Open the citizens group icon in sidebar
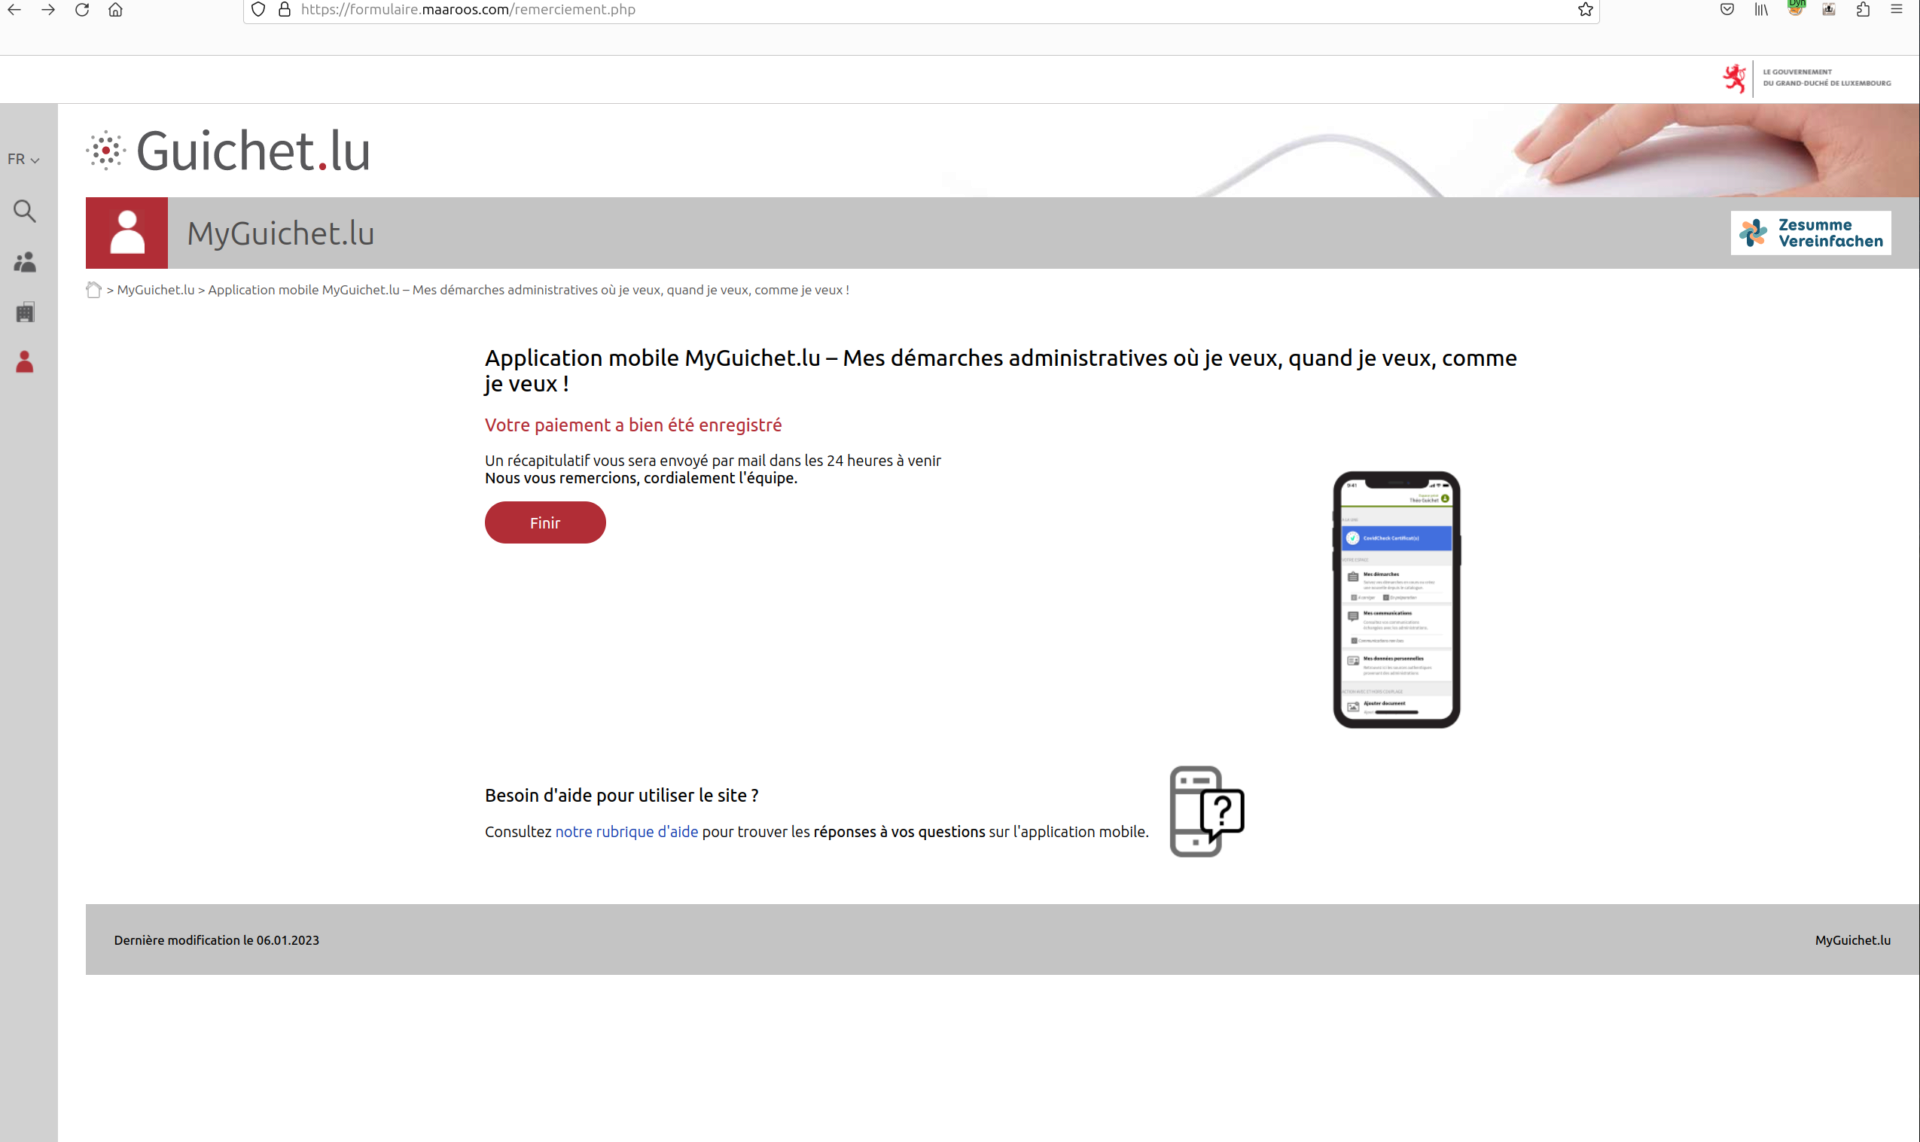The height and width of the screenshot is (1142, 1920). [25, 262]
